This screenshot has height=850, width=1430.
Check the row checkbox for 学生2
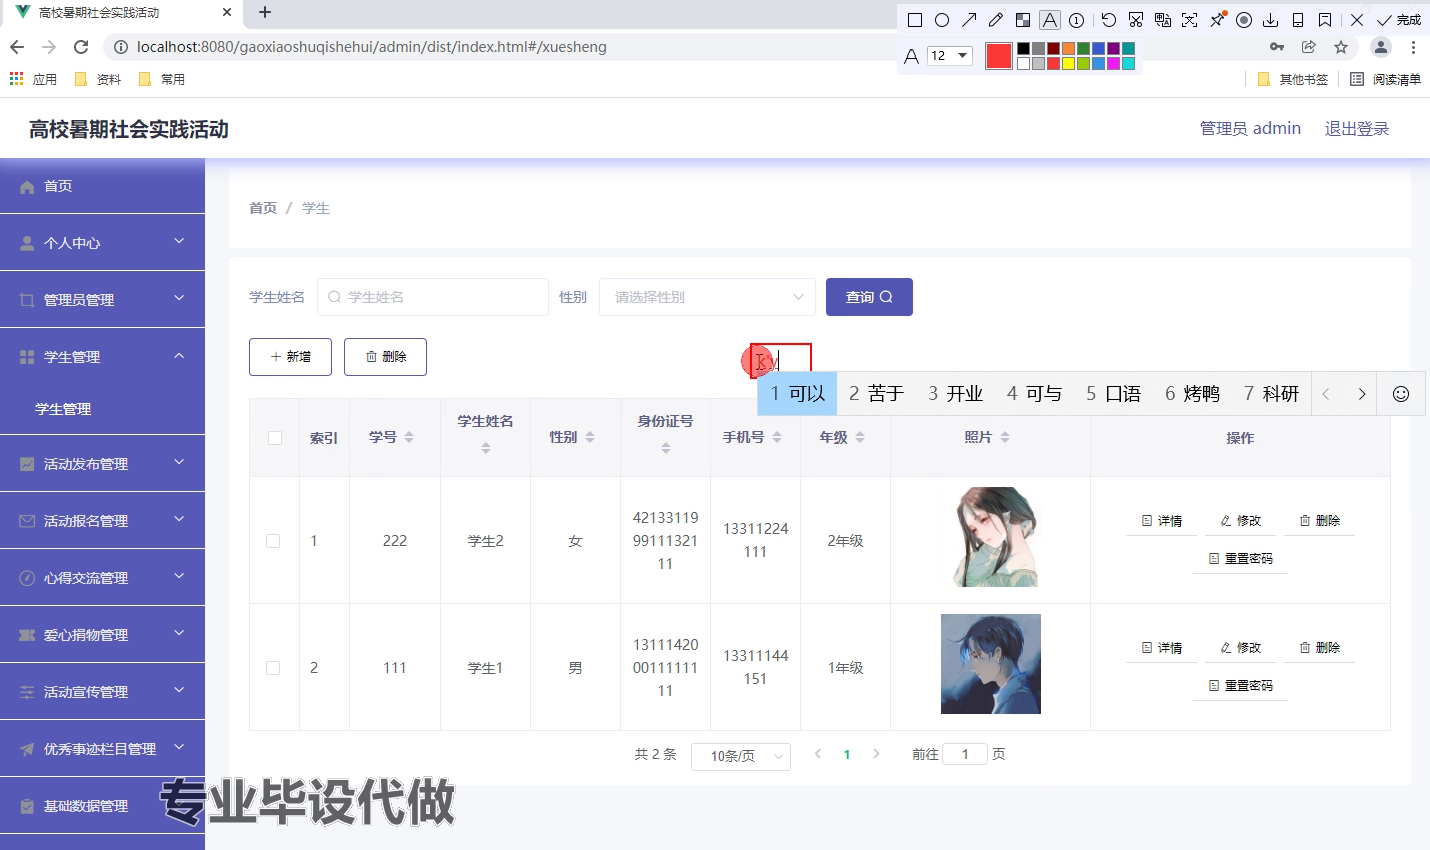(273, 541)
